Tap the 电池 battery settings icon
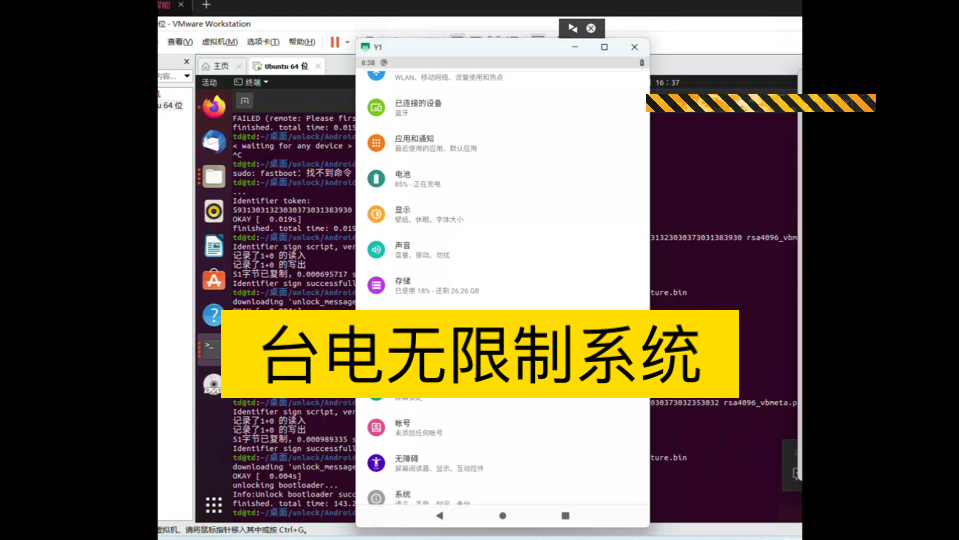Image resolution: width=959 pixels, height=540 pixels. (376, 179)
